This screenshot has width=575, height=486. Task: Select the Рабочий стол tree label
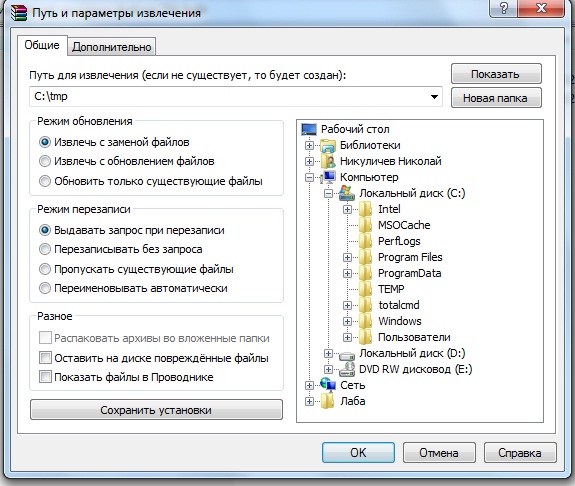[355, 129]
